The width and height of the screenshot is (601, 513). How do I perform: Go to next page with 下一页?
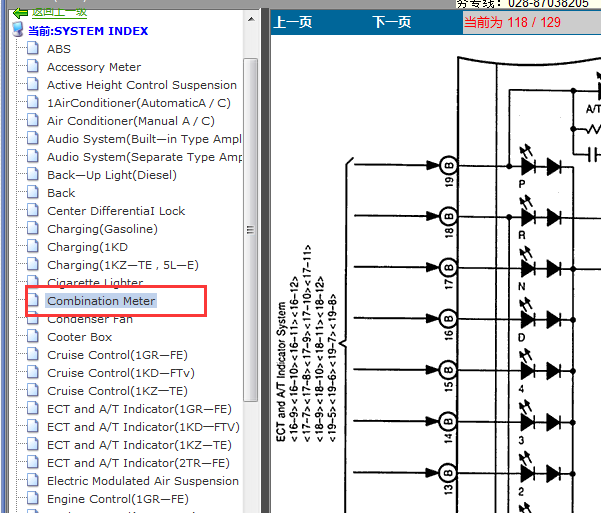[x=391, y=23]
